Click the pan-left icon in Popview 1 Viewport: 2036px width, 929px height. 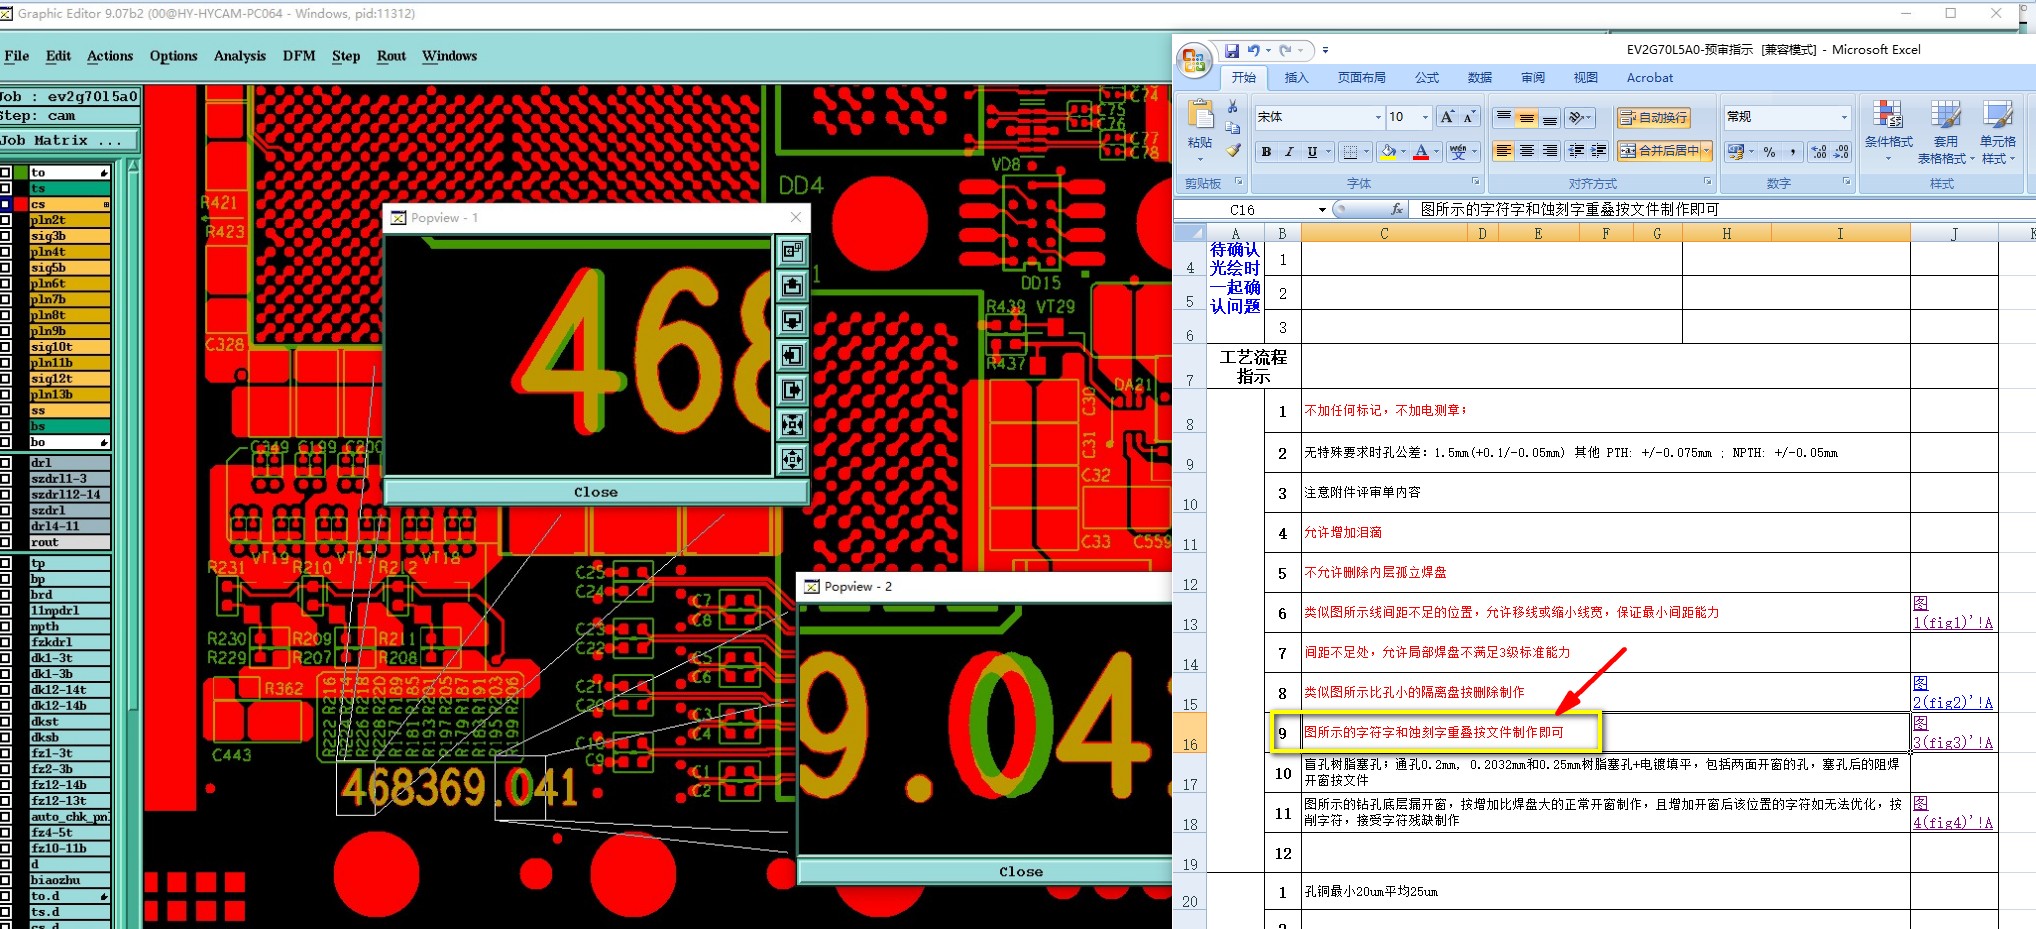792,355
